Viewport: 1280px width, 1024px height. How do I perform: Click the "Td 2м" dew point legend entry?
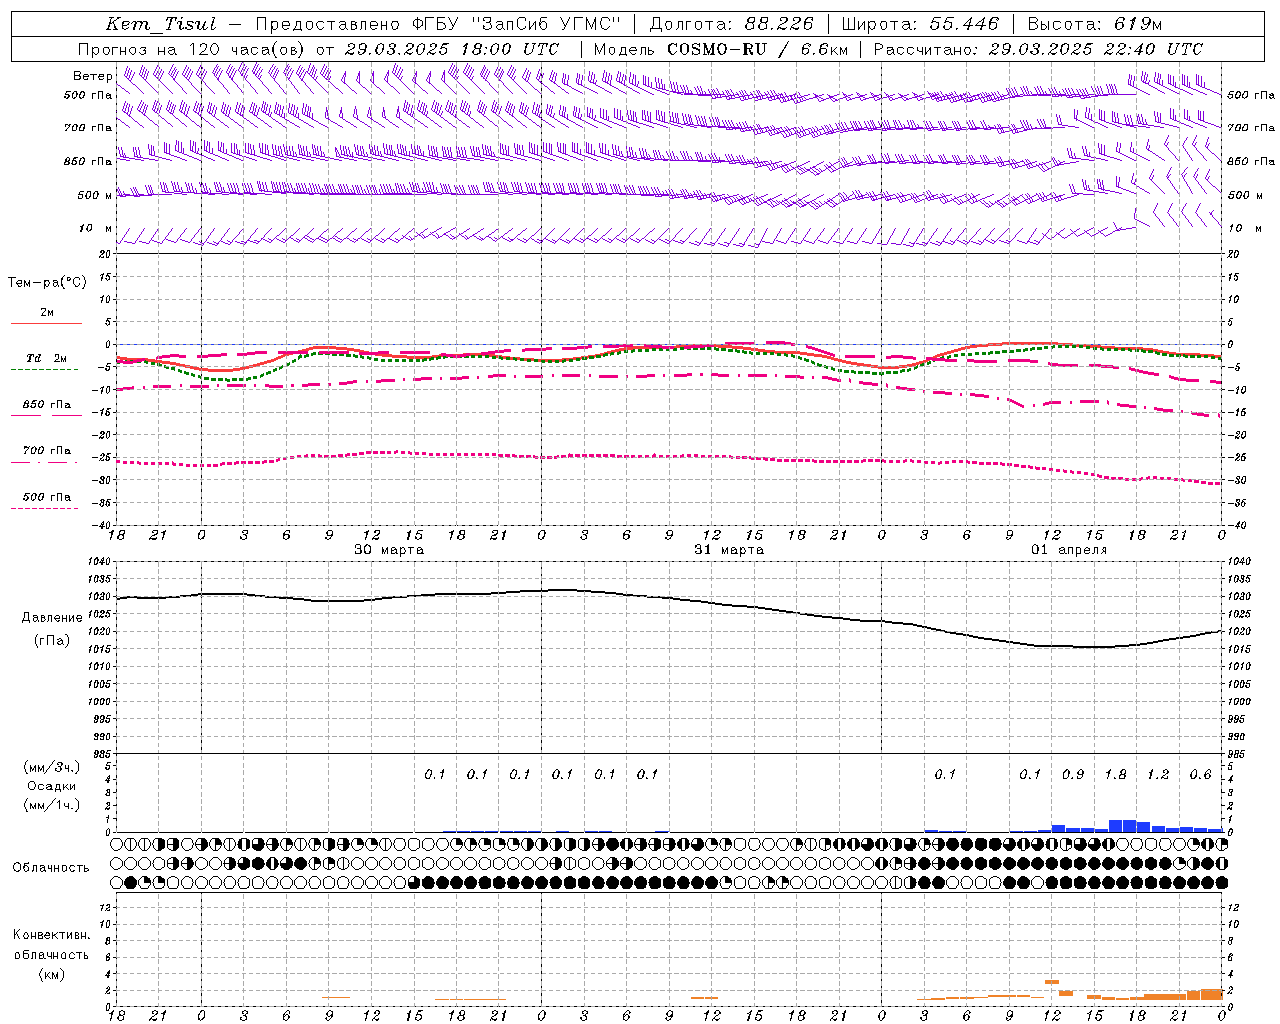click(47, 358)
